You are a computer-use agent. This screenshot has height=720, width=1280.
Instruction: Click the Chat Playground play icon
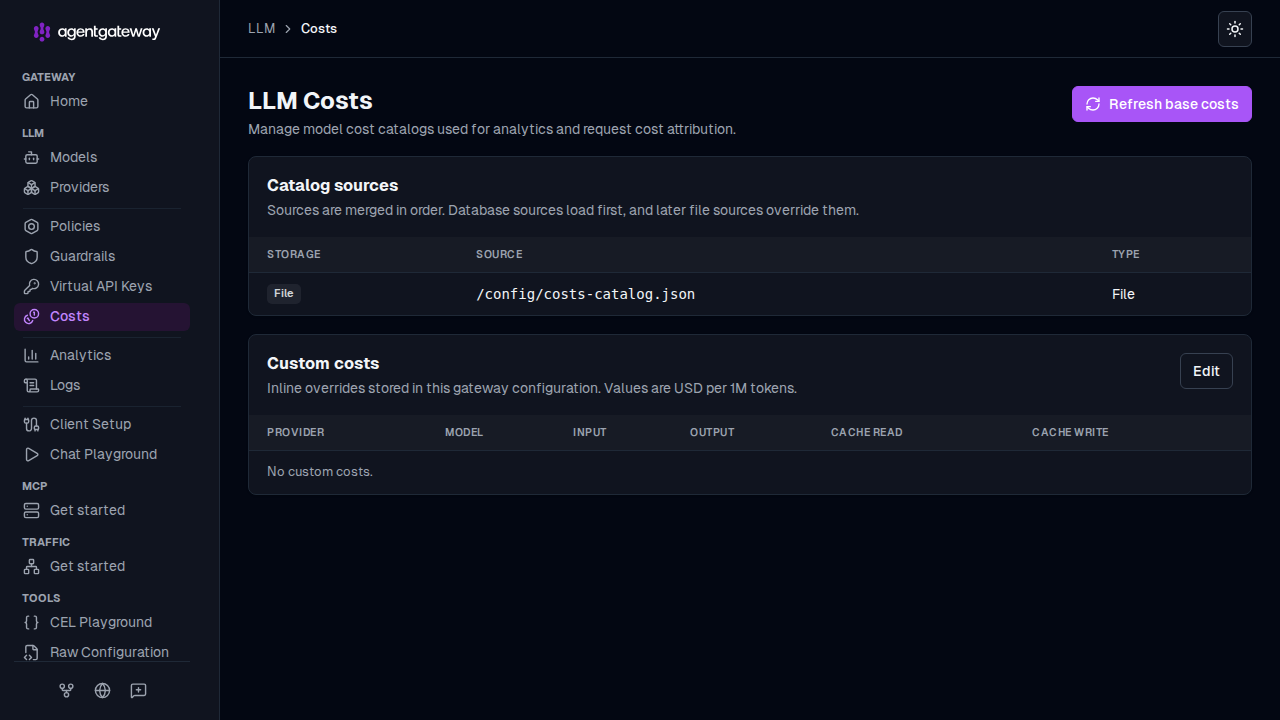(x=31, y=454)
